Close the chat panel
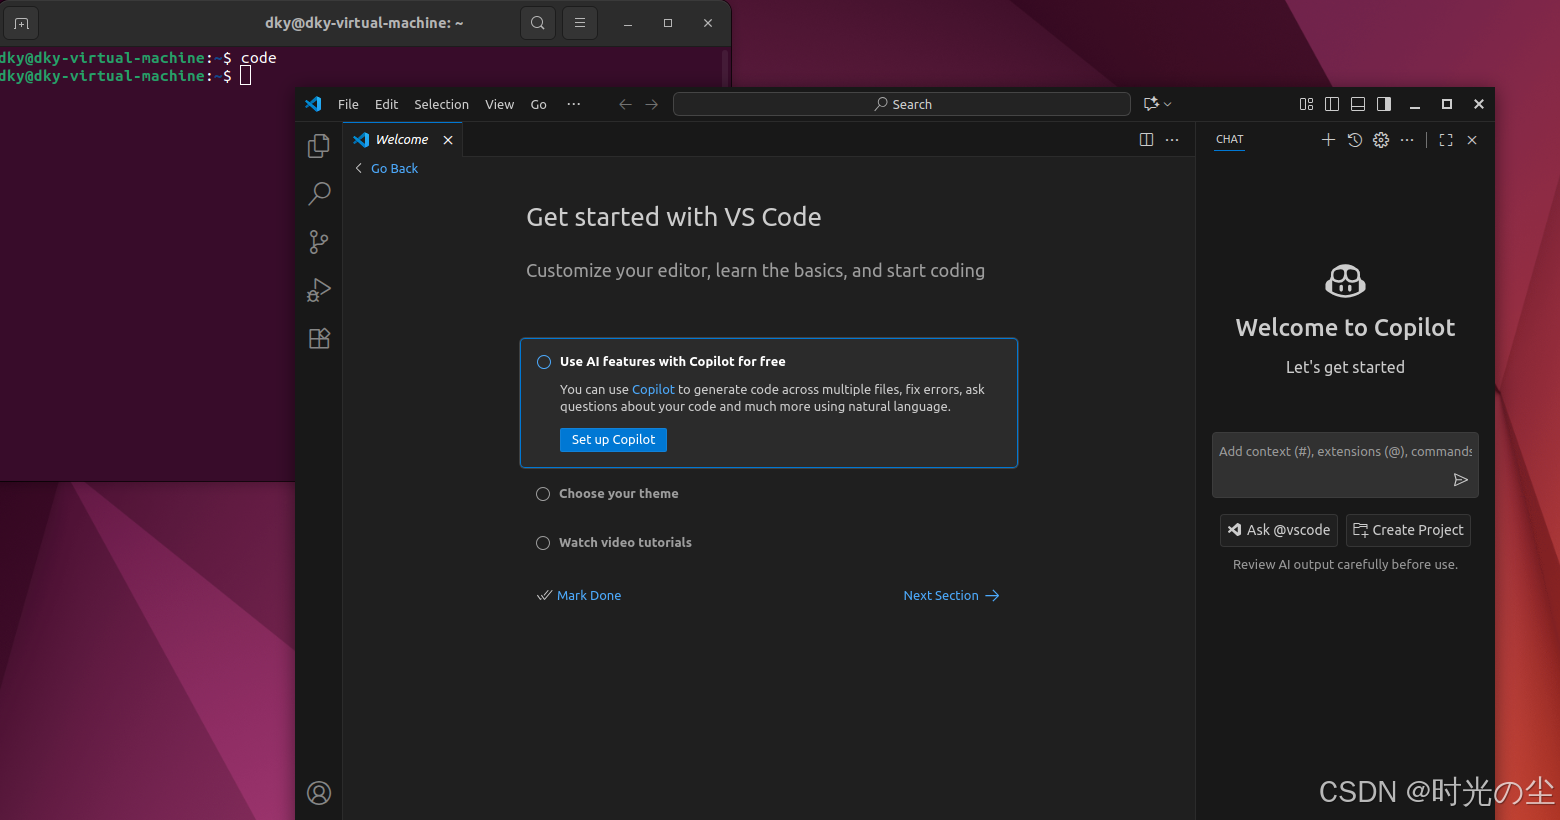1560x820 pixels. (1472, 140)
